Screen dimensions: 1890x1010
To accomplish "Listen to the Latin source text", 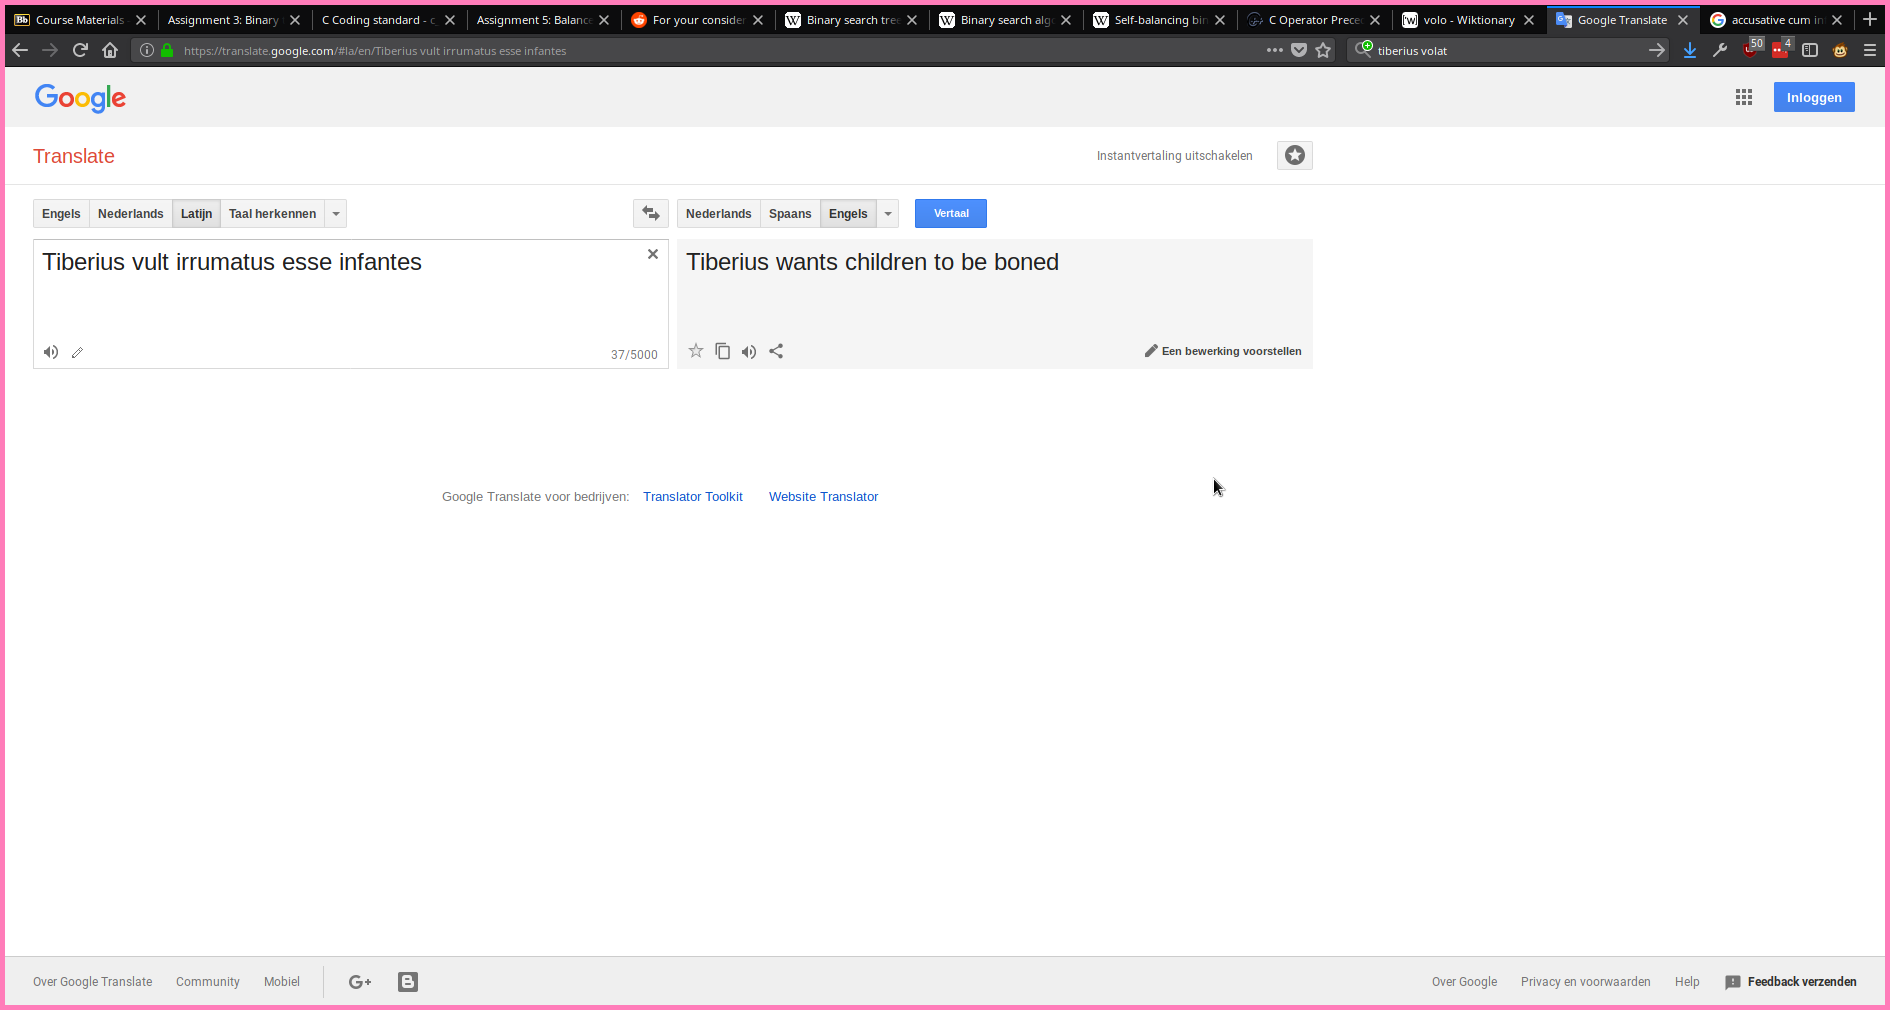I will 51,352.
